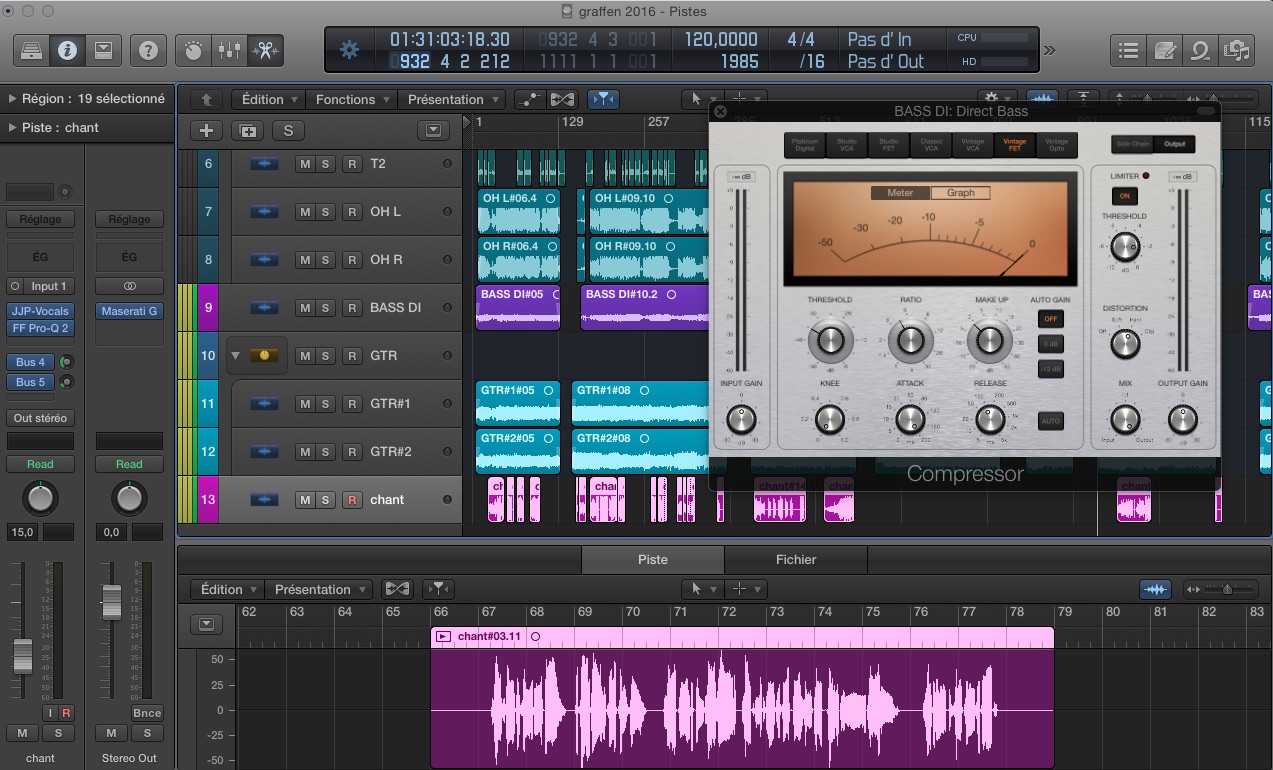Open the Library panel icon

point(31,50)
